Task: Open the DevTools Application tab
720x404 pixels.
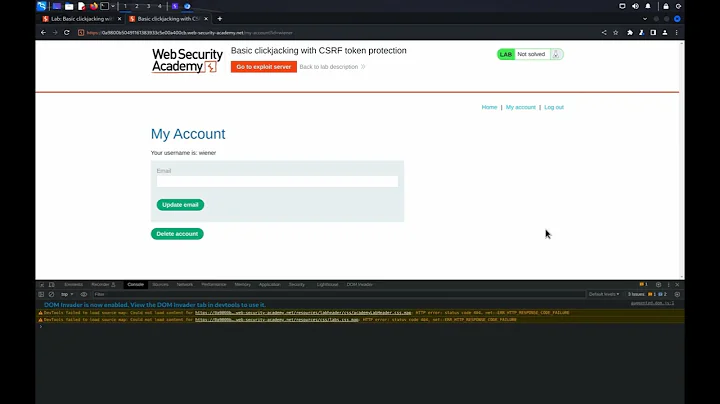Action: [270, 285]
